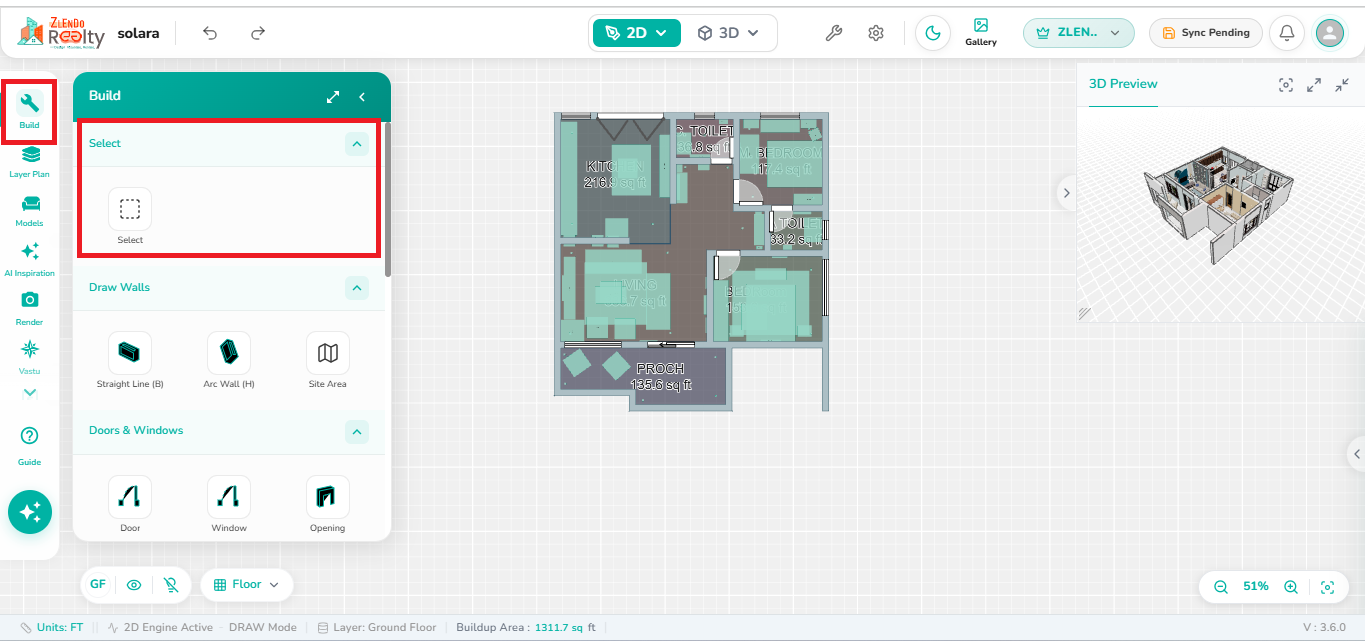Screen dimensions: 1365x641
Task: Open the Floor dropdown
Action: click(x=247, y=585)
